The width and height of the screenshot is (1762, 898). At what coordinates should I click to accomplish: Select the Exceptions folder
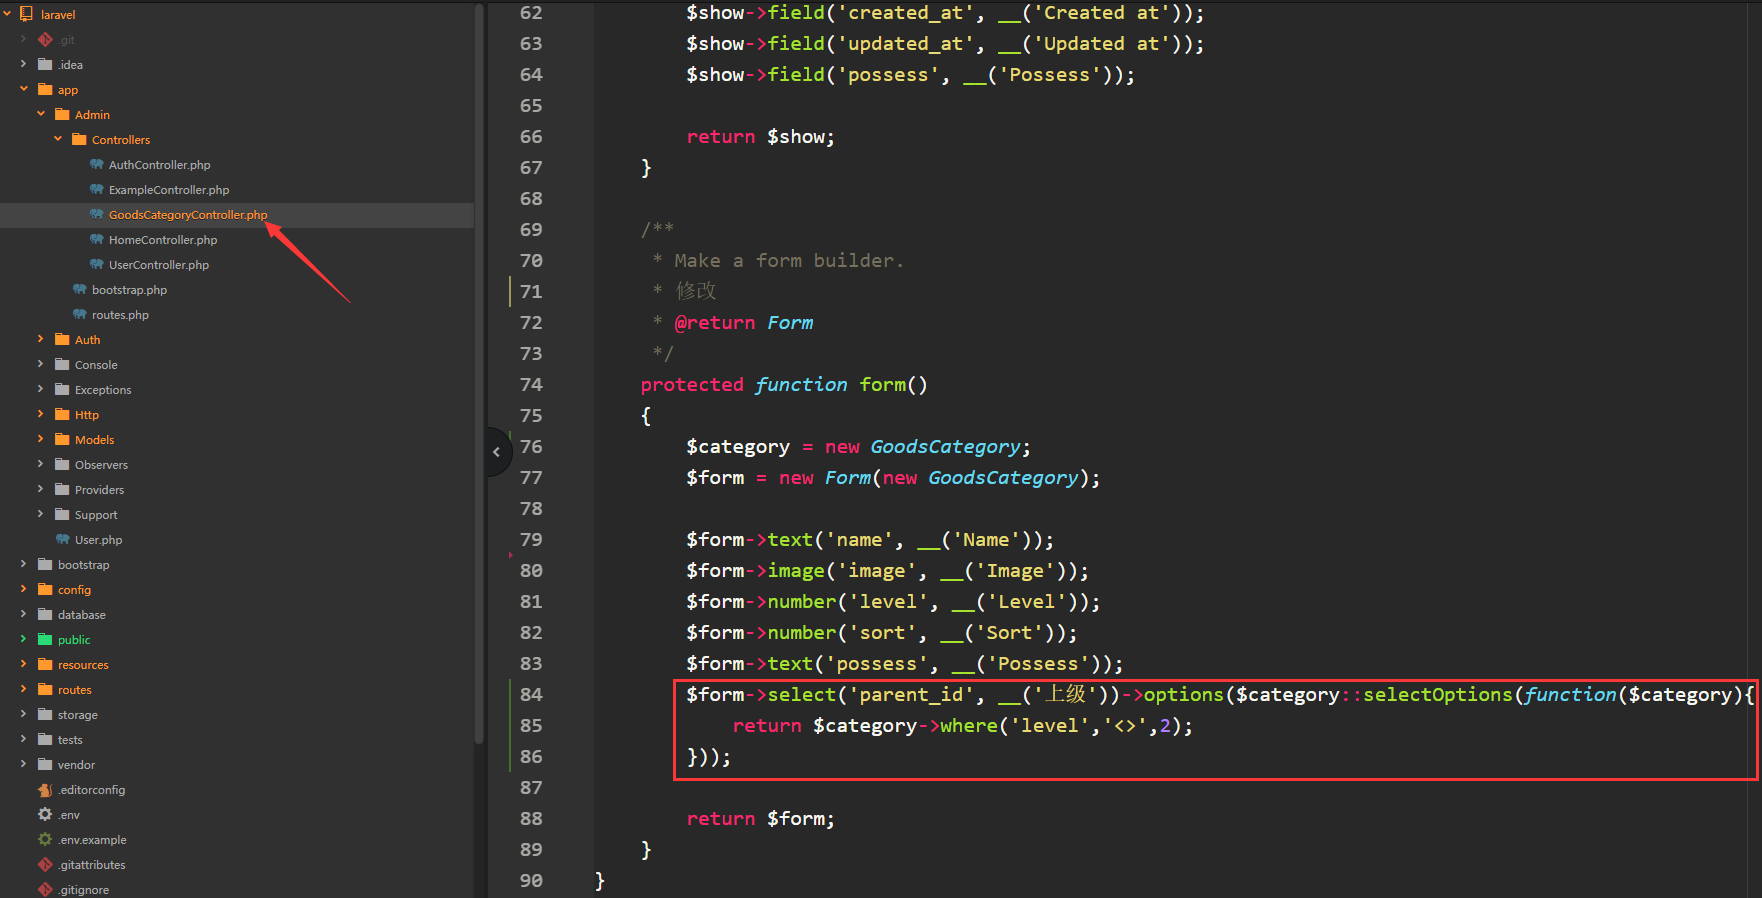tap(103, 390)
